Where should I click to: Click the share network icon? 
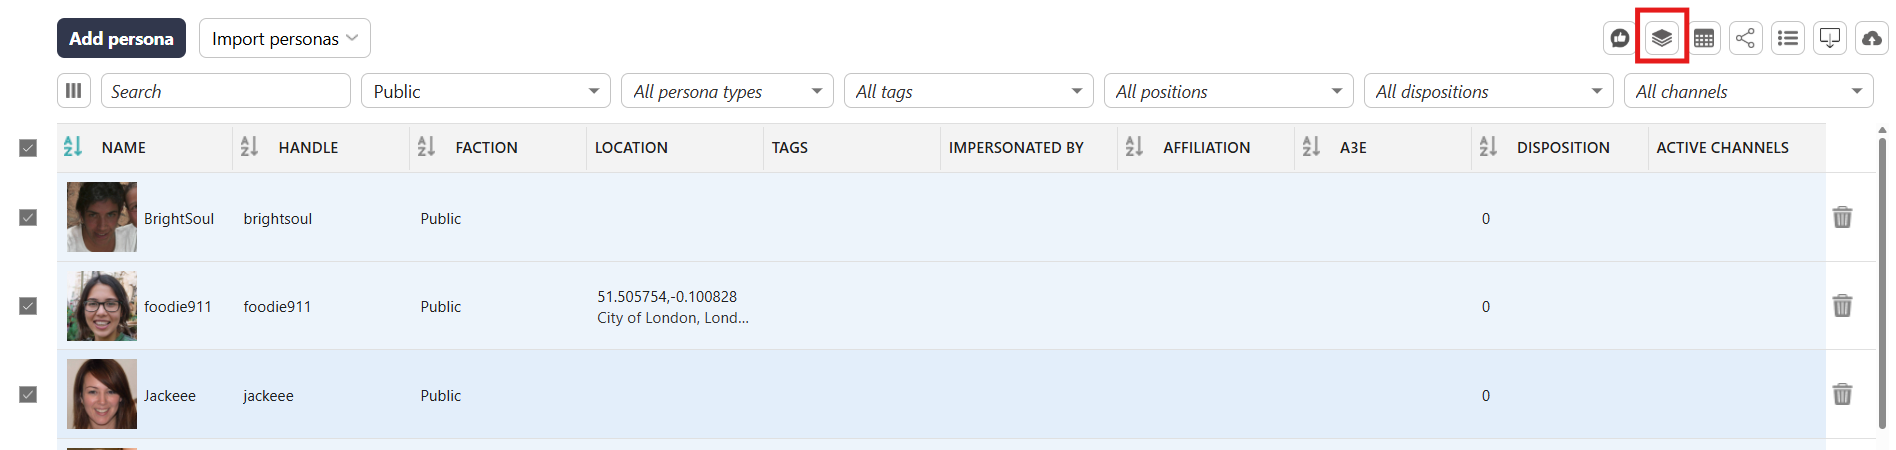(x=1746, y=39)
